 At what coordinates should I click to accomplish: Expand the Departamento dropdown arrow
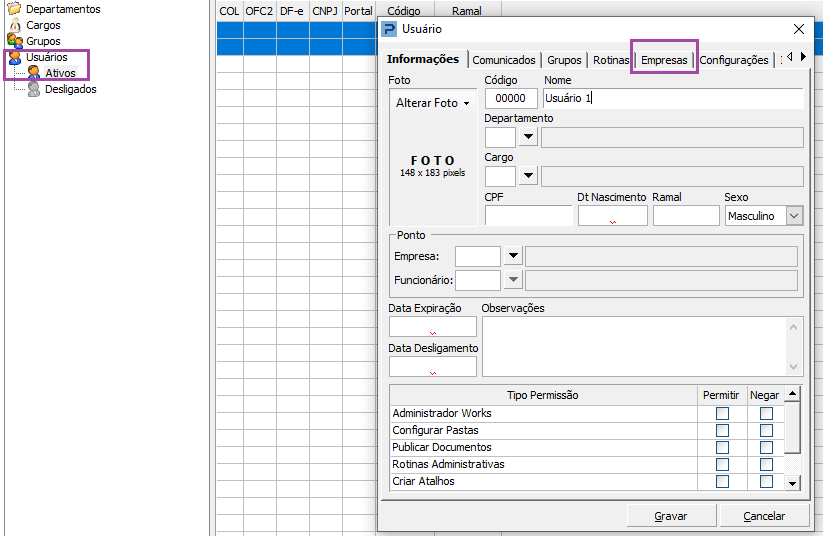coord(528,137)
